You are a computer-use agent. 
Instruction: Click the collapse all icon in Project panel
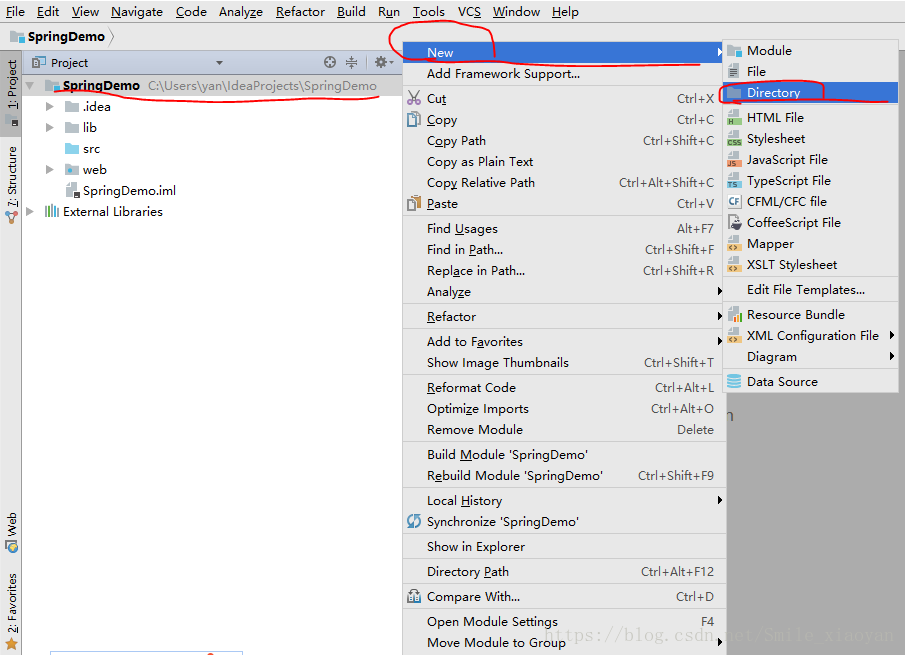point(351,62)
